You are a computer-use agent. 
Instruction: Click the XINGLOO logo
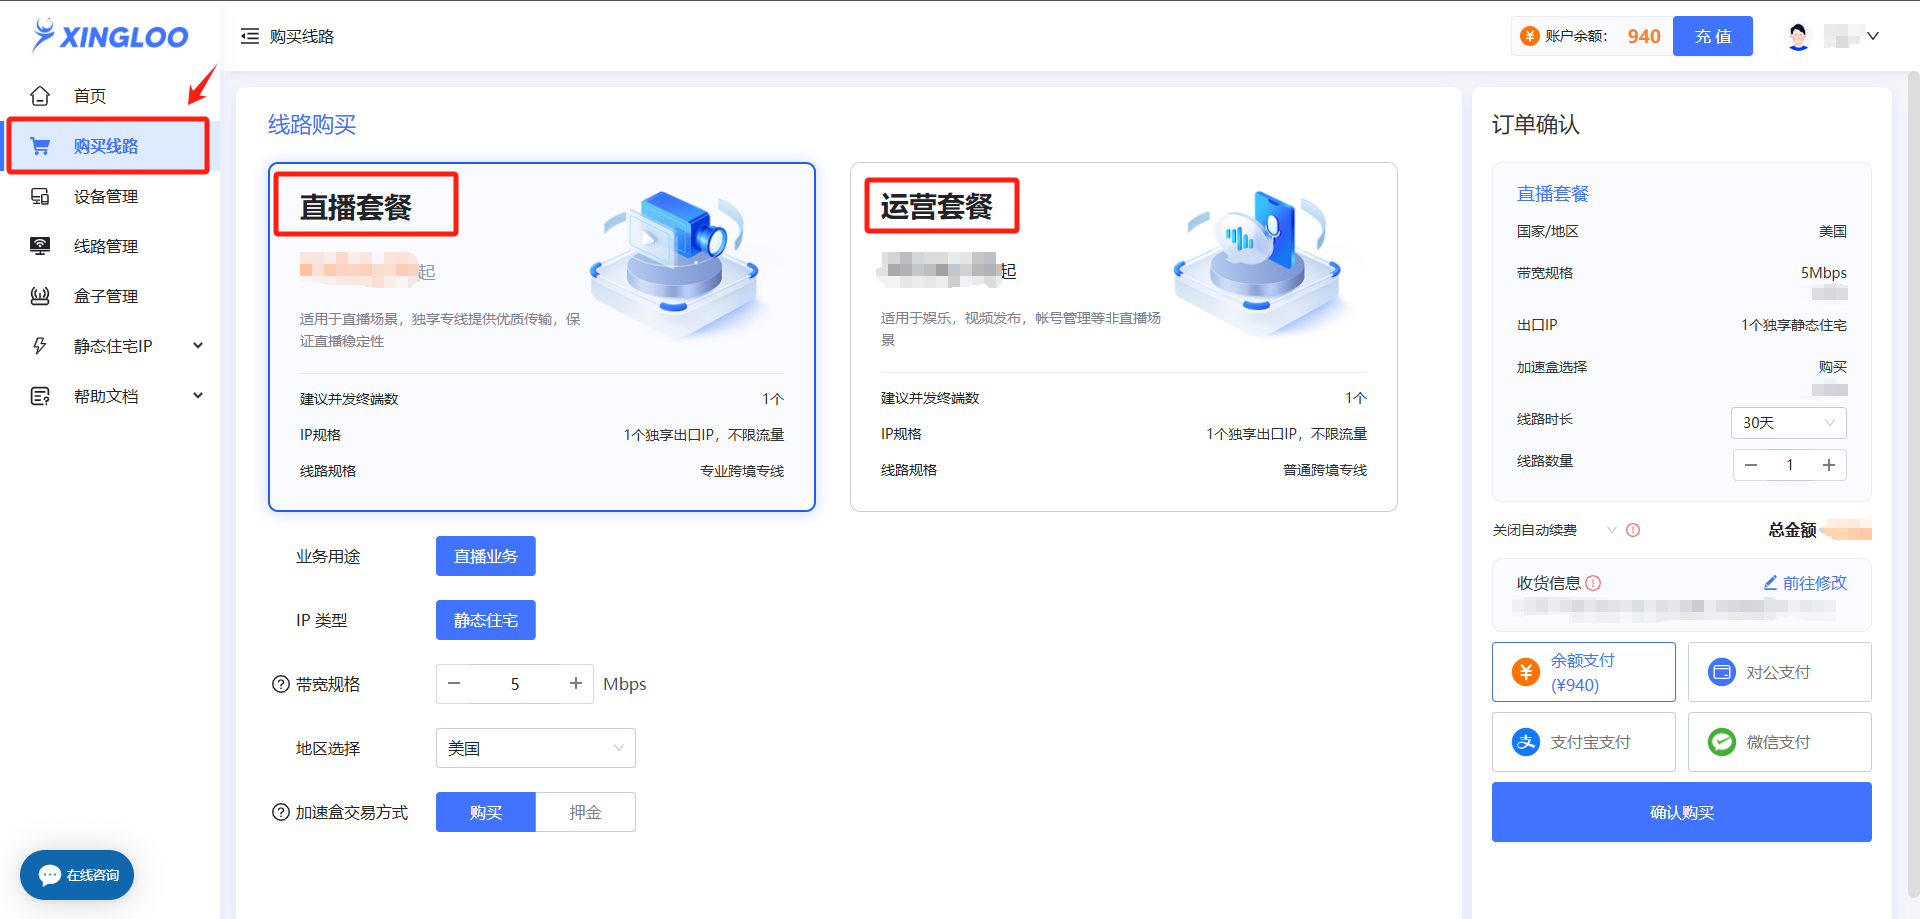[110, 36]
